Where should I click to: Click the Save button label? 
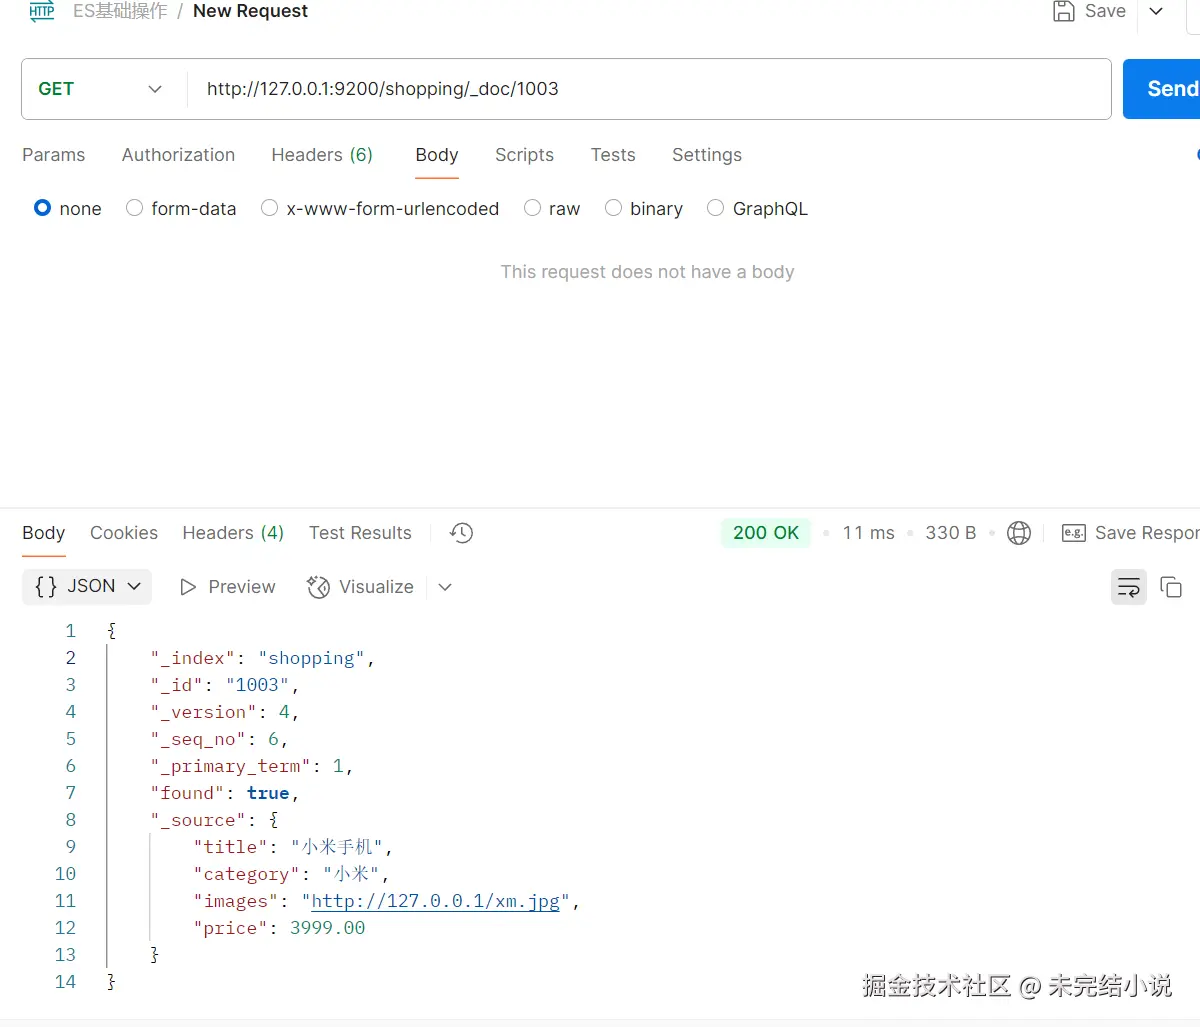coord(1105,11)
